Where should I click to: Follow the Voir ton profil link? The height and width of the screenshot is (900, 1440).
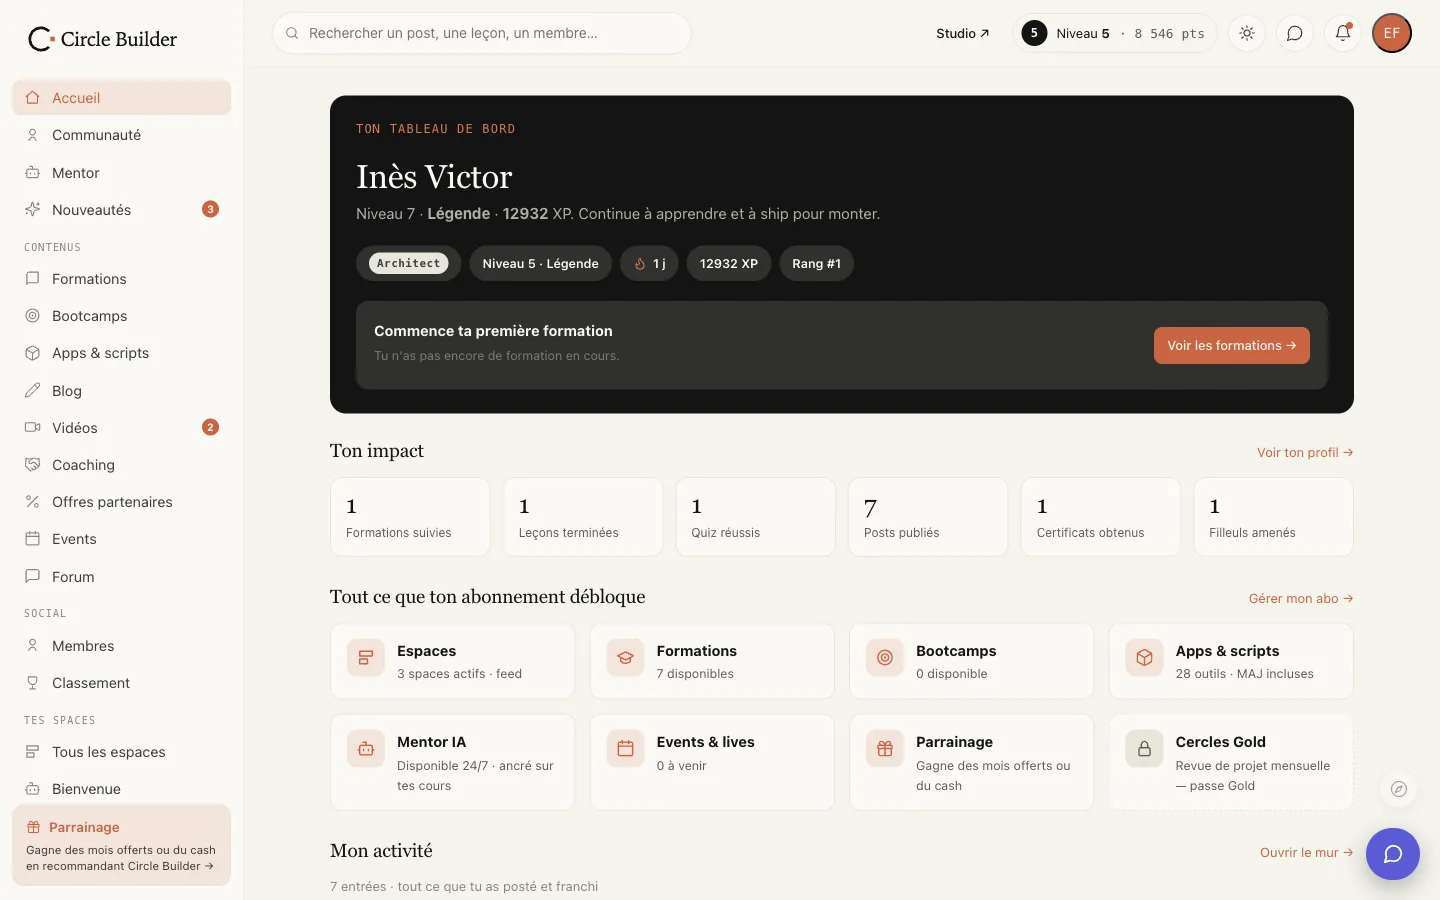(1305, 453)
